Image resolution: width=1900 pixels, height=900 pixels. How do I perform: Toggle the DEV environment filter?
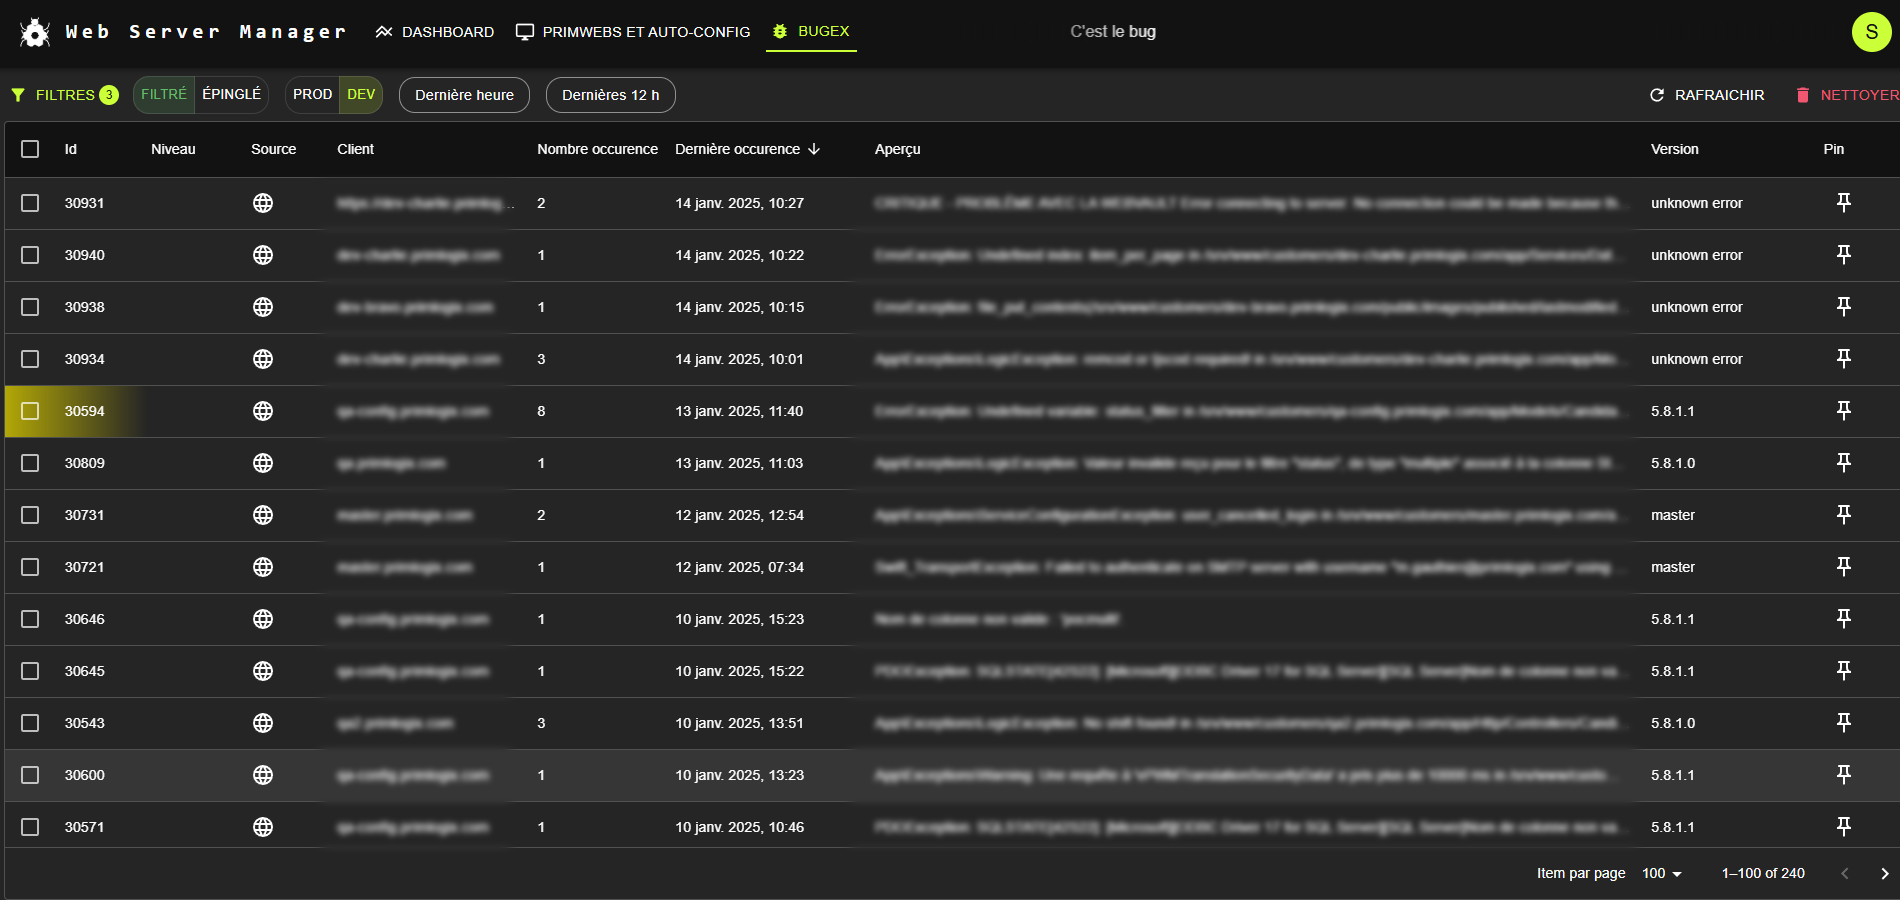coord(361,95)
